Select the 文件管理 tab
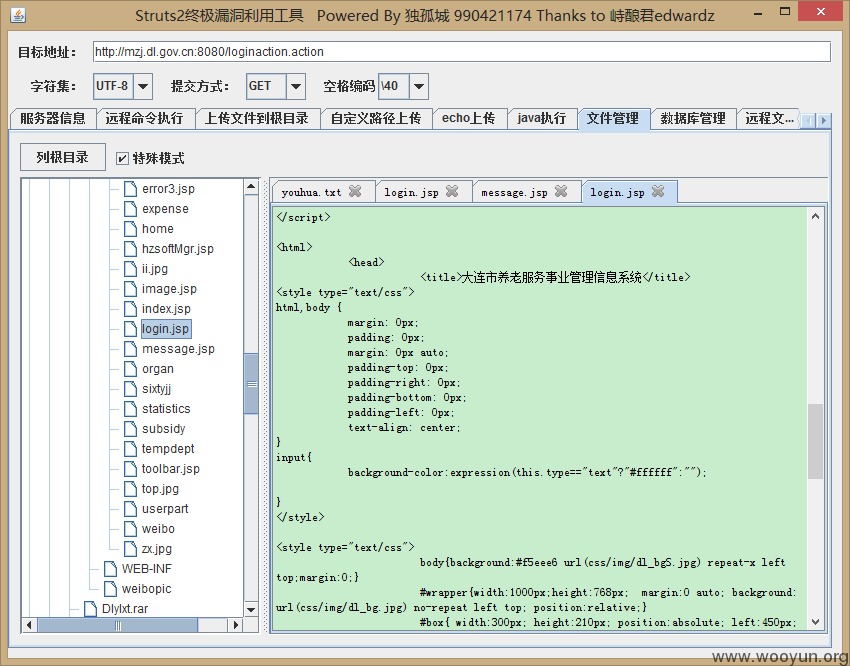850x666 pixels. pyautogui.click(x=613, y=119)
